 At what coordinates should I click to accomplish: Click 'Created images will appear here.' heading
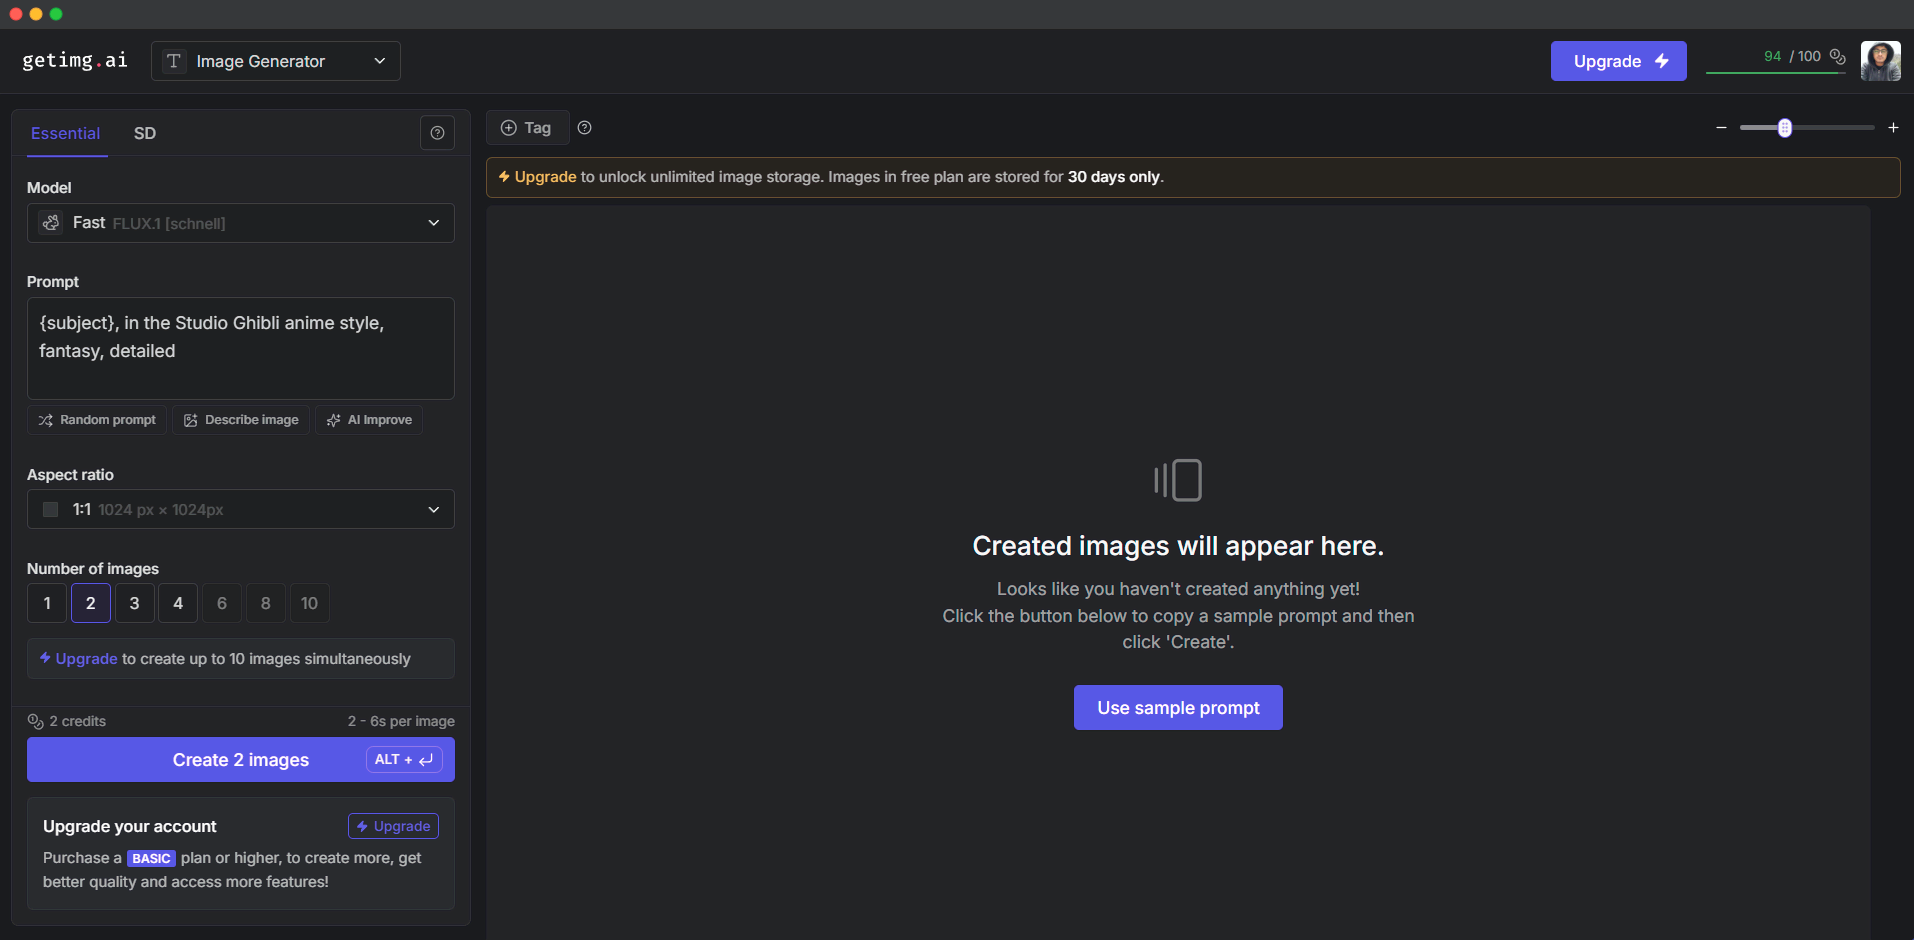(x=1178, y=546)
